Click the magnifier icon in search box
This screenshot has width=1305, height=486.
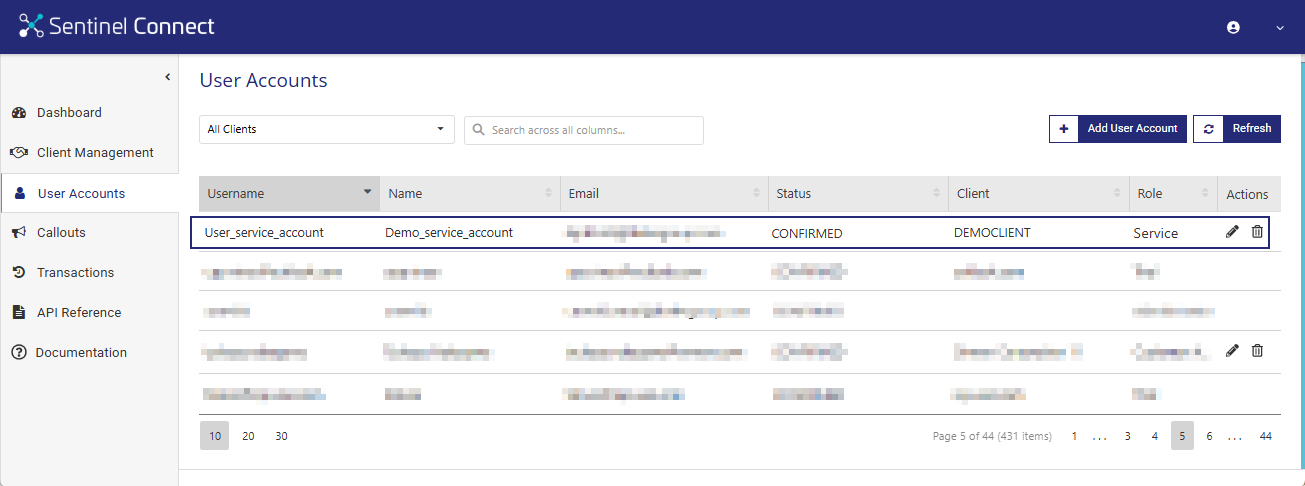479,130
